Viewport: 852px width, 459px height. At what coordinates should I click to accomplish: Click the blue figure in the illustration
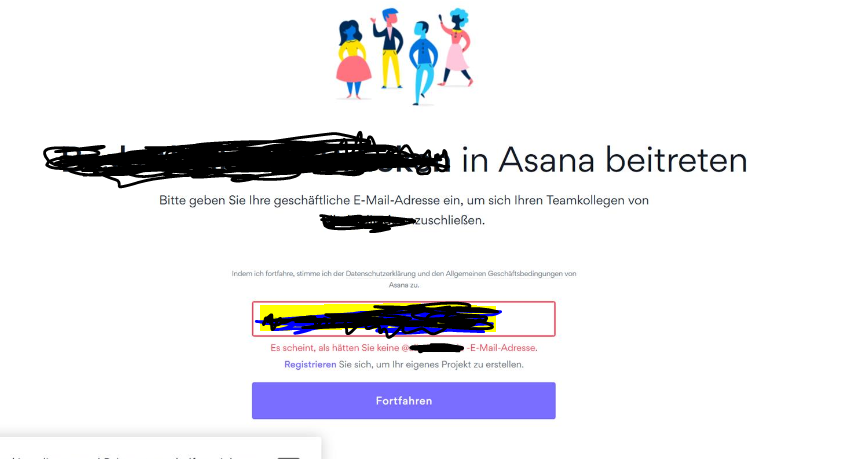click(x=423, y=63)
